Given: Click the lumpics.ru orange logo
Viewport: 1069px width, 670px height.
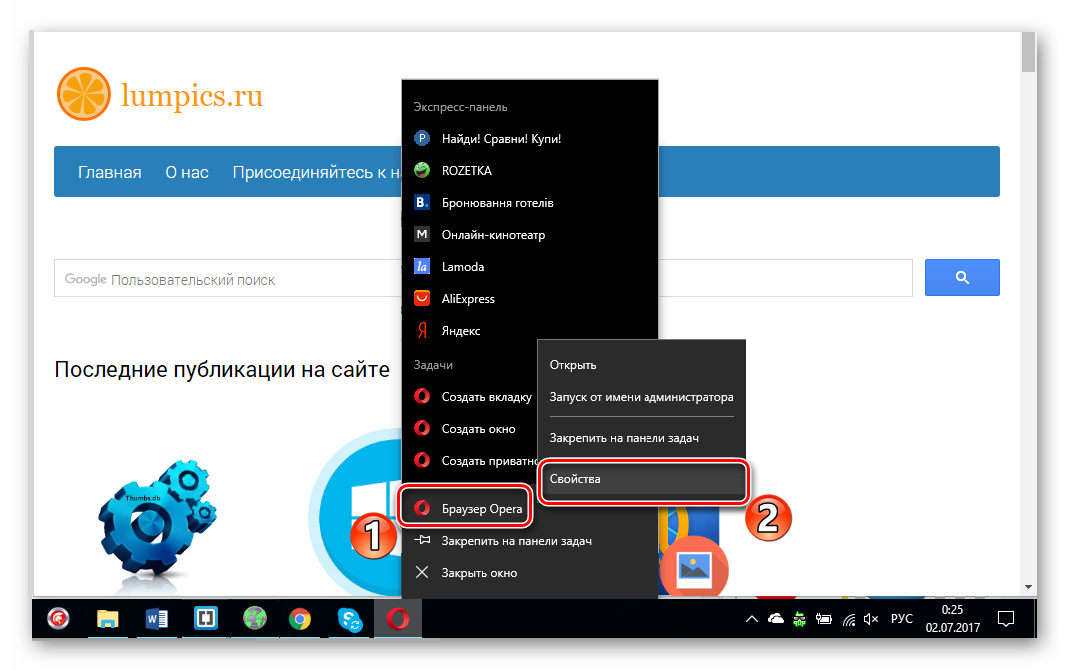Looking at the screenshot, I should pyautogui.click(x=84, y=94).
